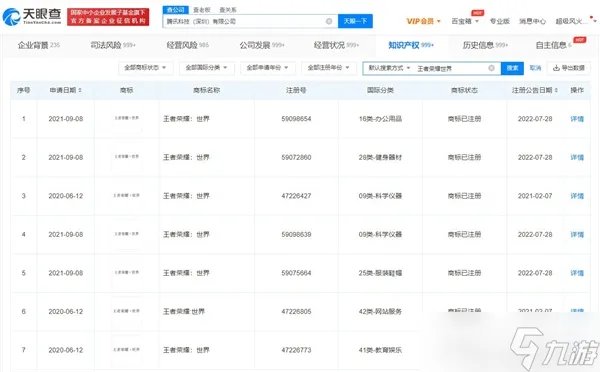This screenshot has height=372, width=600.
Task: Switch to the 公司发展 tab
Action: coord(262,45)
